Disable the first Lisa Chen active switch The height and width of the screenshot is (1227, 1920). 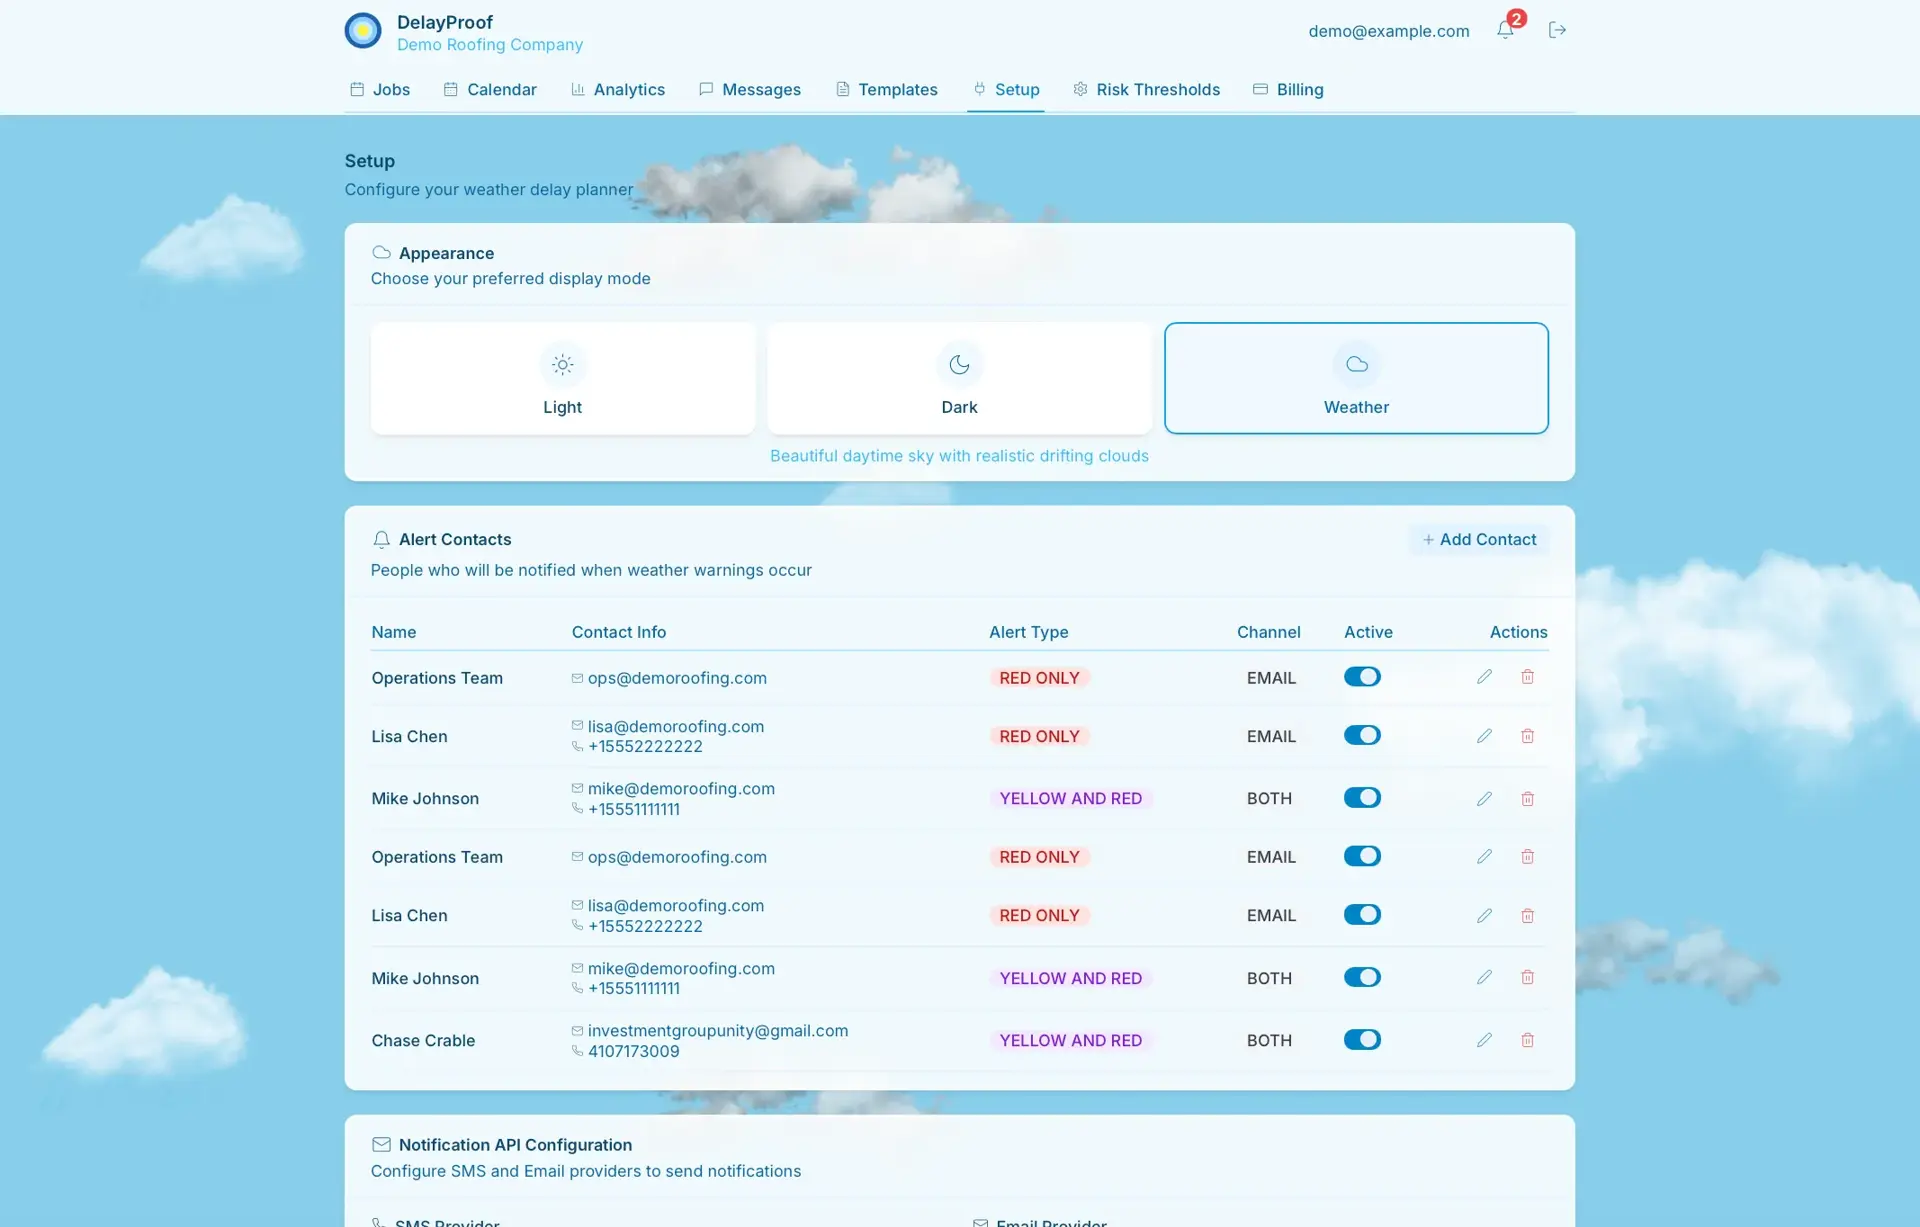tap(1362, 735)
